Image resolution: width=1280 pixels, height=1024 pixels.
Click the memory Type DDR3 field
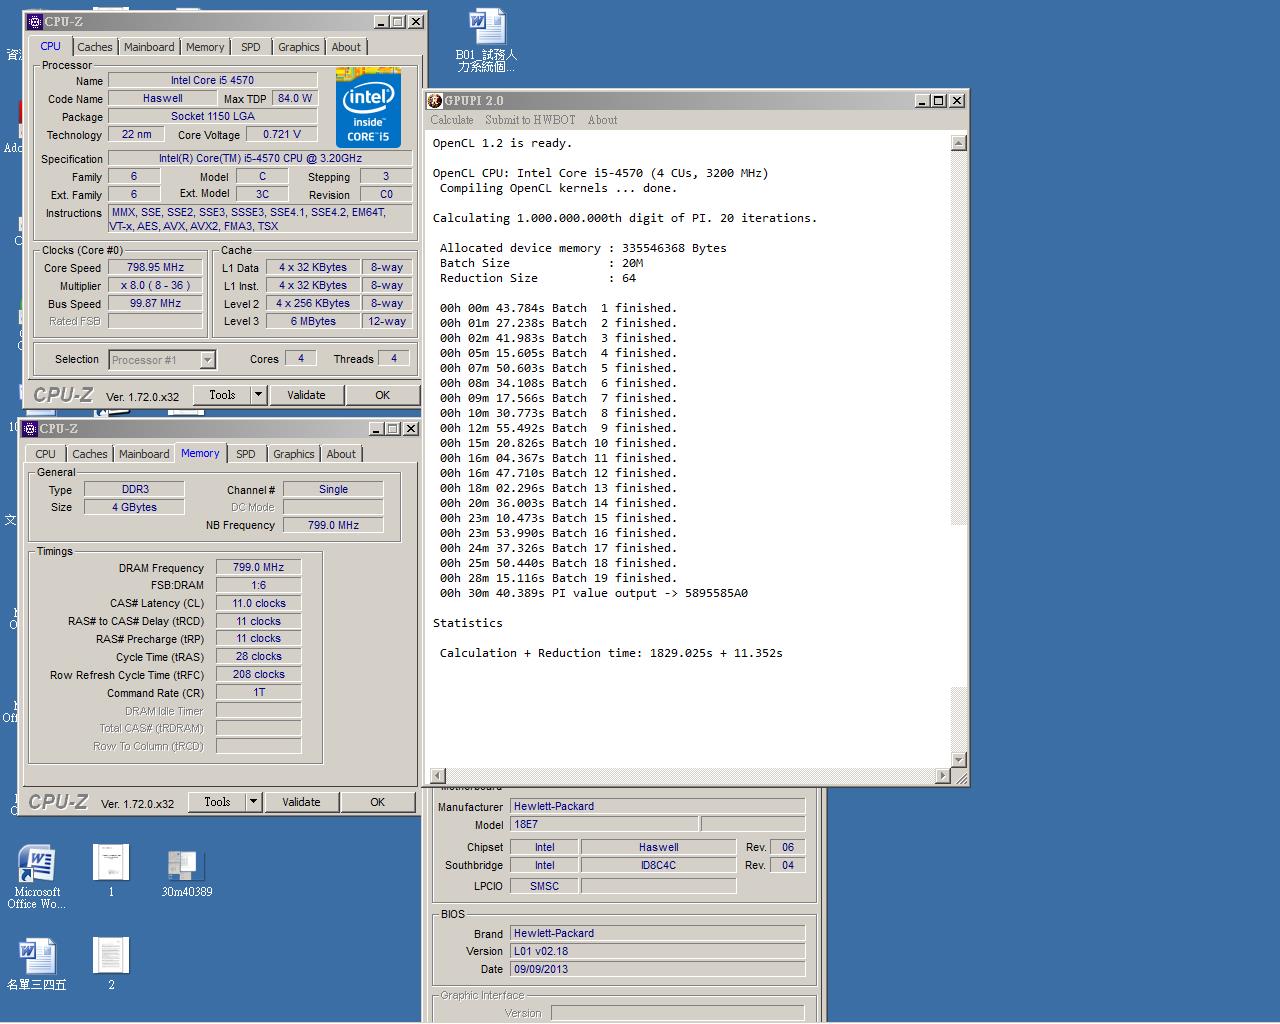pos(134,490)
